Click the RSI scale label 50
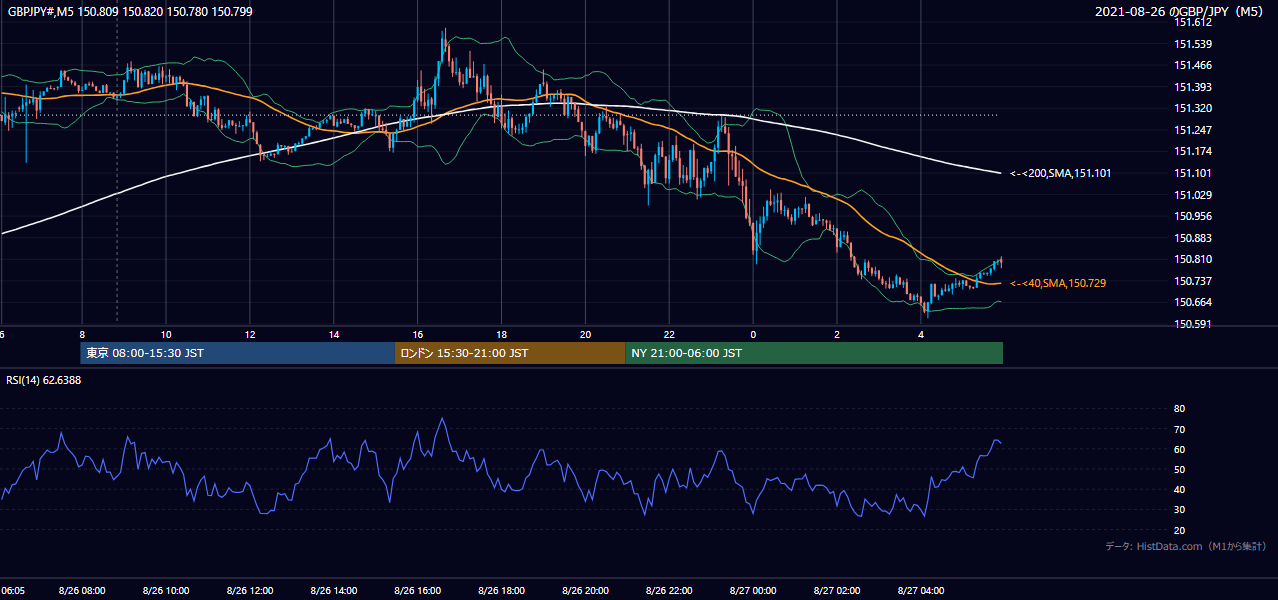 1179,469
